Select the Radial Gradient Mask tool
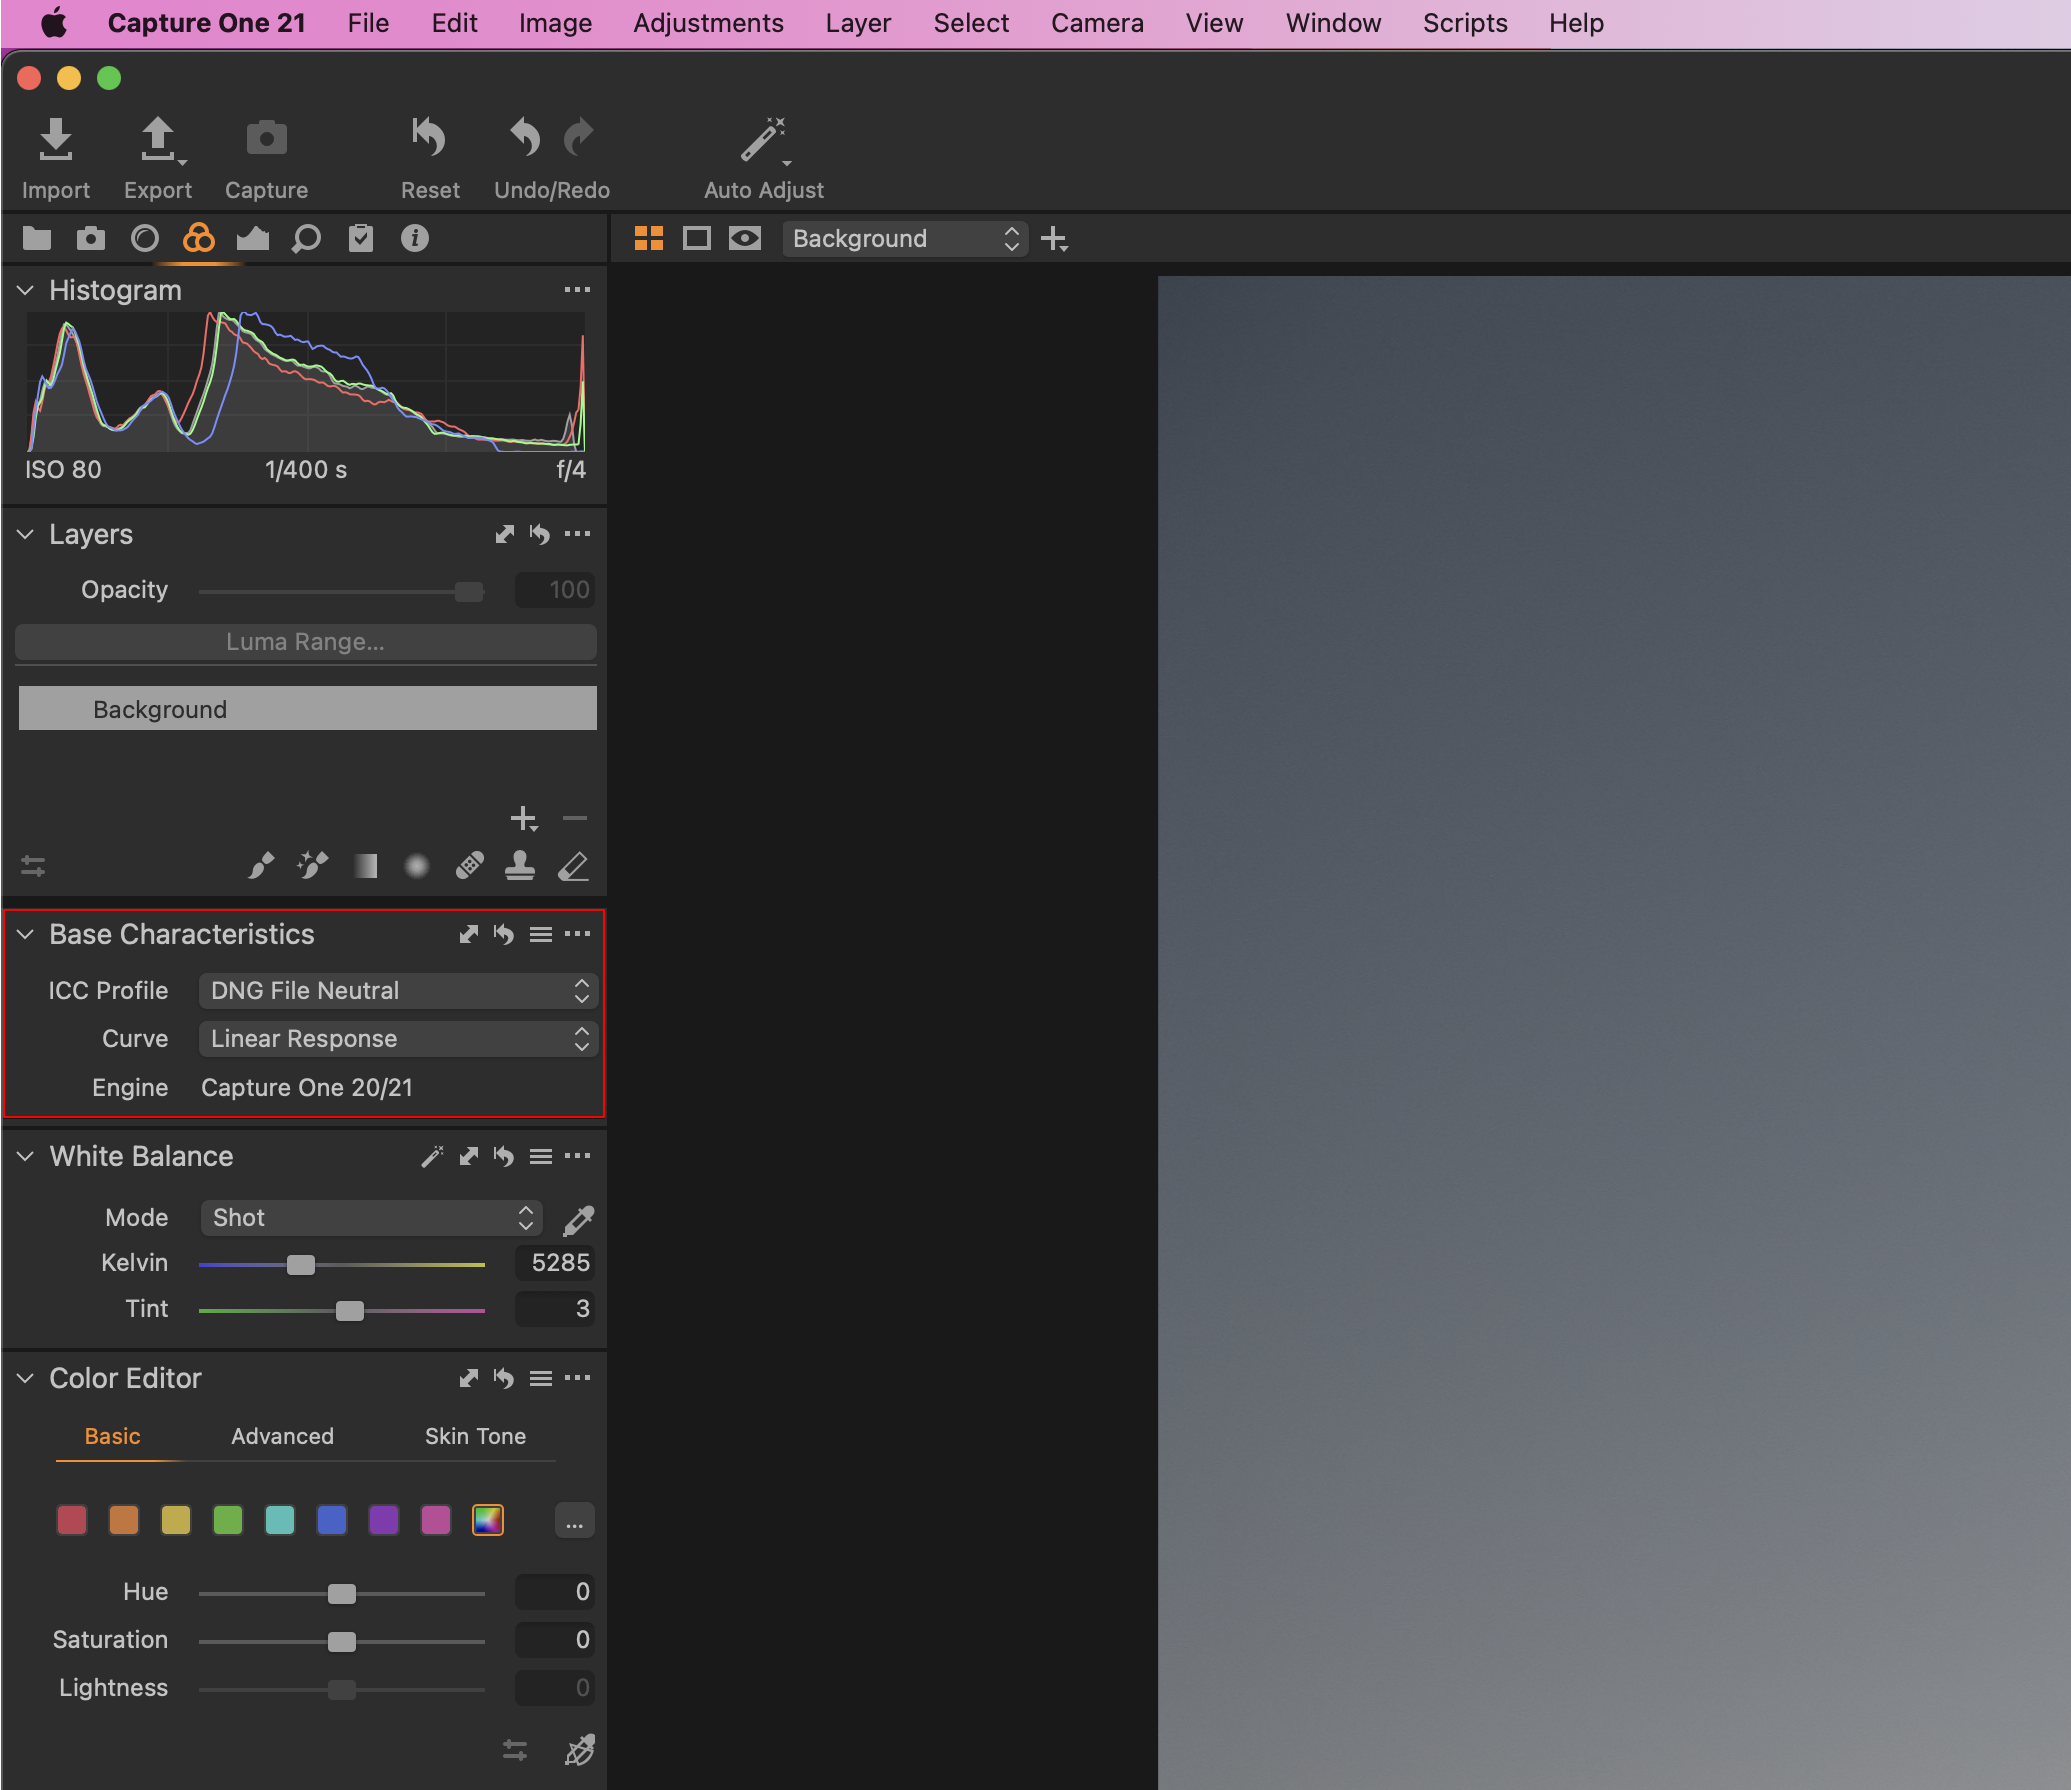The width and height of the screenshot is (2071, 1790). pos(417,866)
